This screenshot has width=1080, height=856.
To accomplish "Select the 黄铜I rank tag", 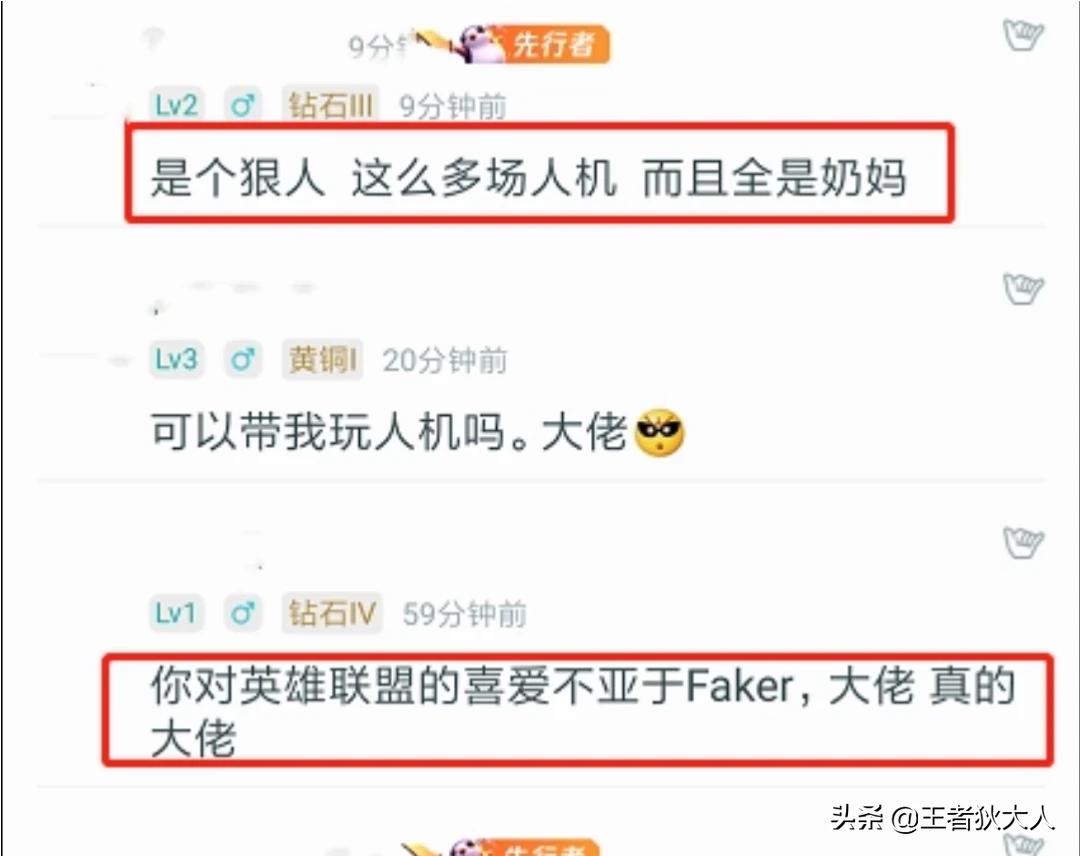I will 322,359.
